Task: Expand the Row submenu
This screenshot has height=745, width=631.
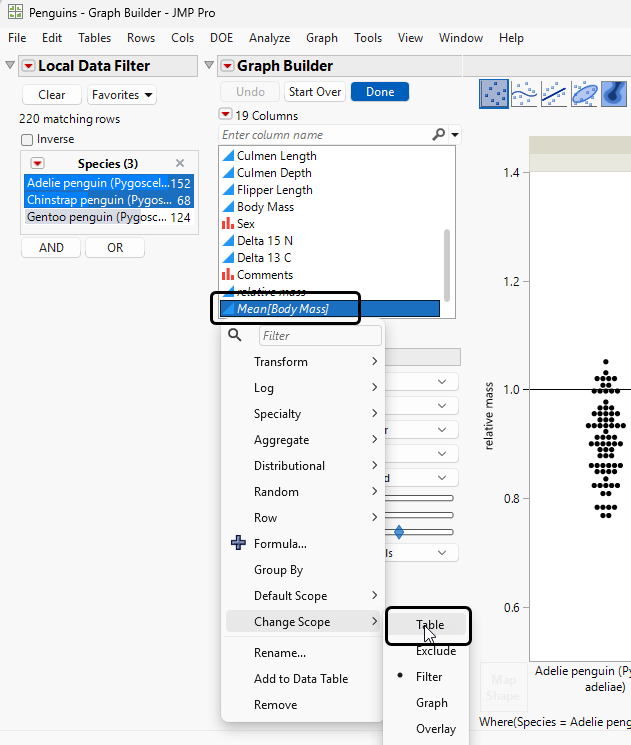Action: (x=303, y=517)
